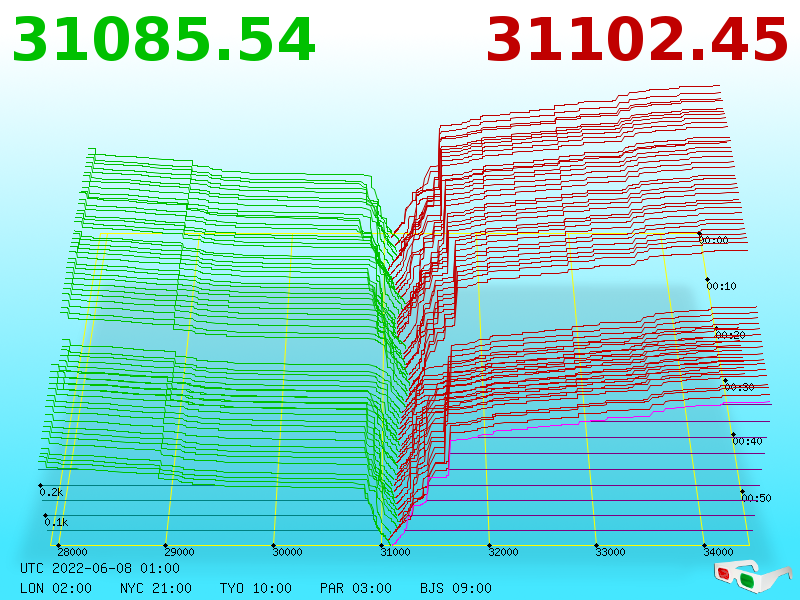The image size is (800, 600).
Task: Click the 3D glasses icon
Action: (752, 577)
